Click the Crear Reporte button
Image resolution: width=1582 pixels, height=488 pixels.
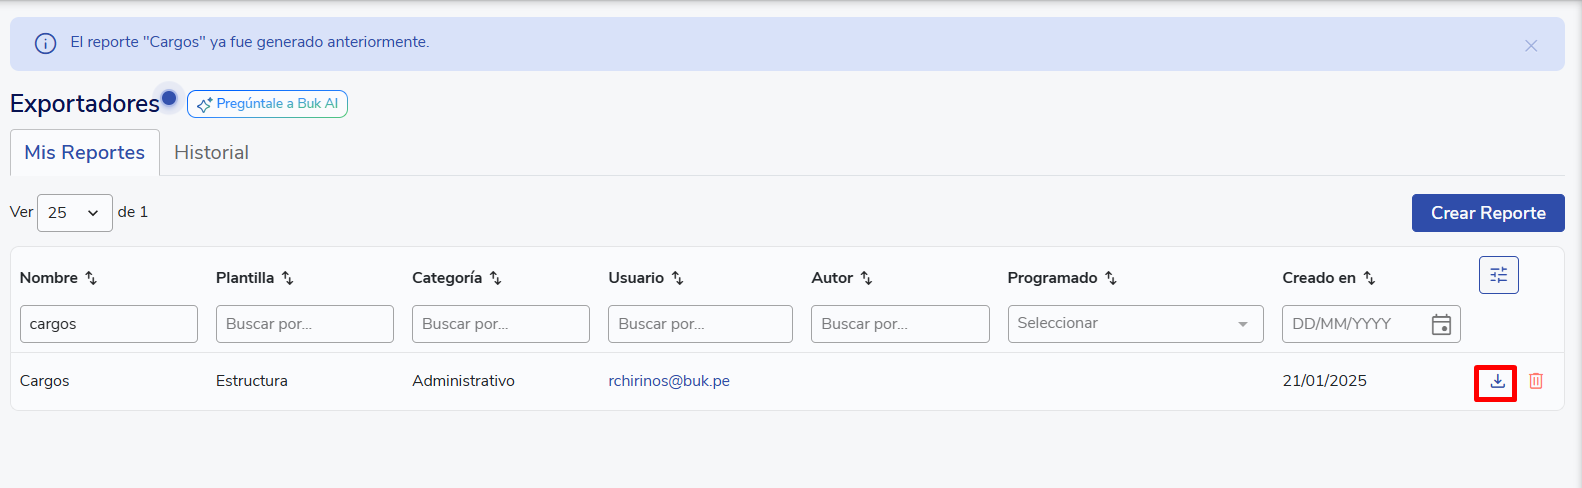[1487, 213]
